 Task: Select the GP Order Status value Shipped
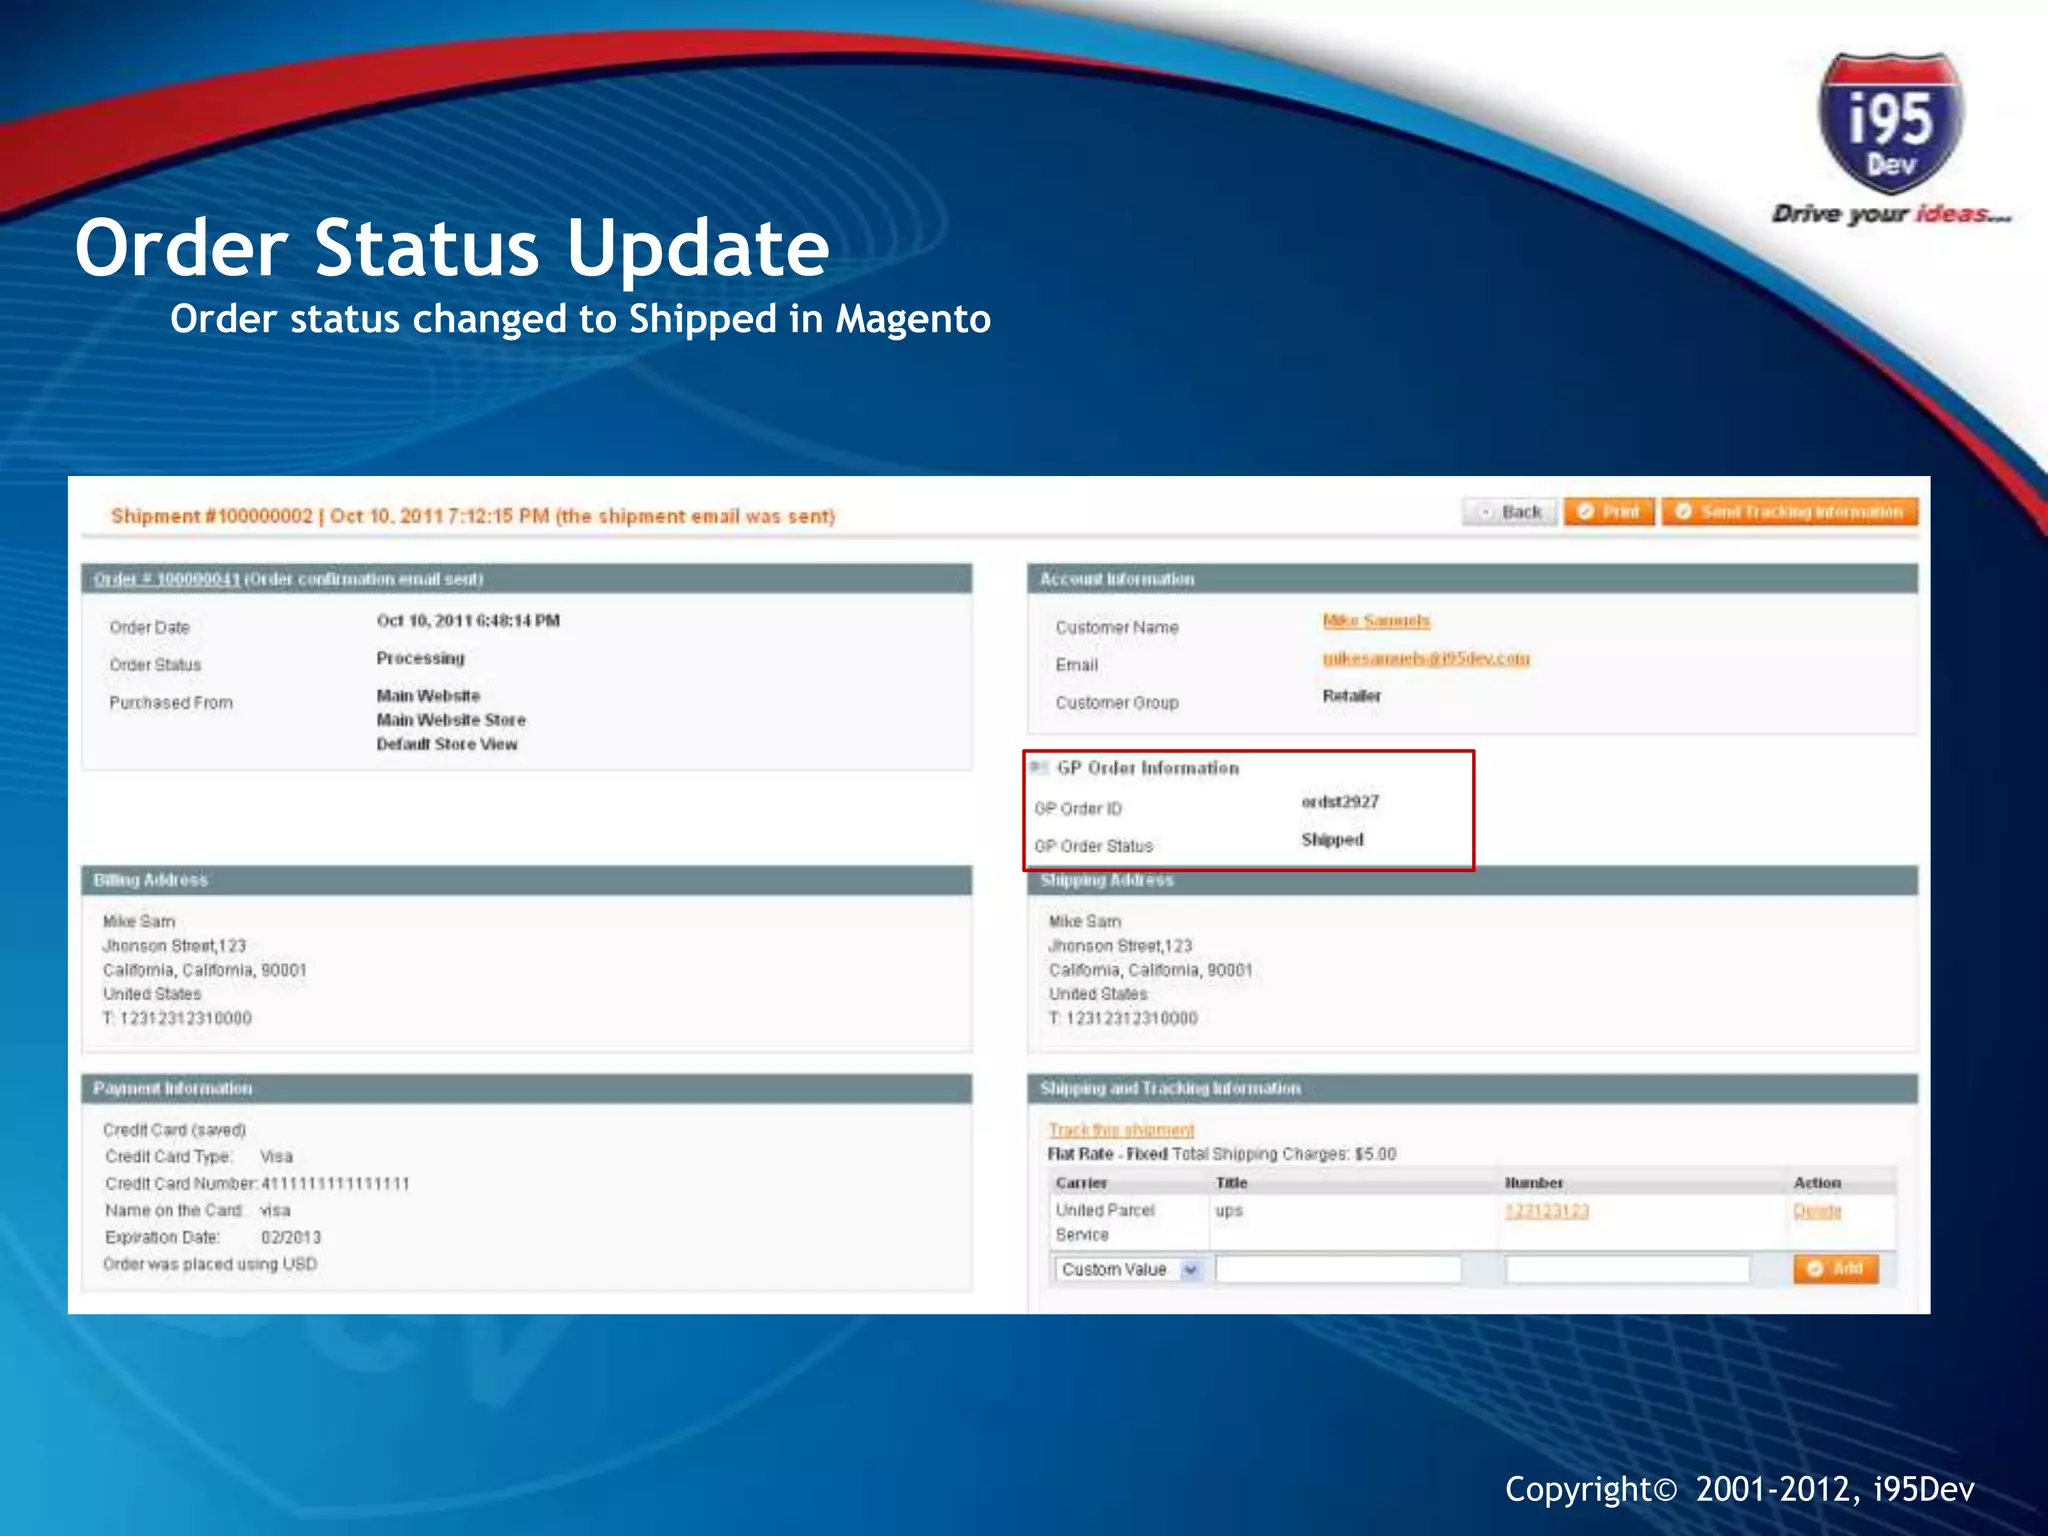1332,840
